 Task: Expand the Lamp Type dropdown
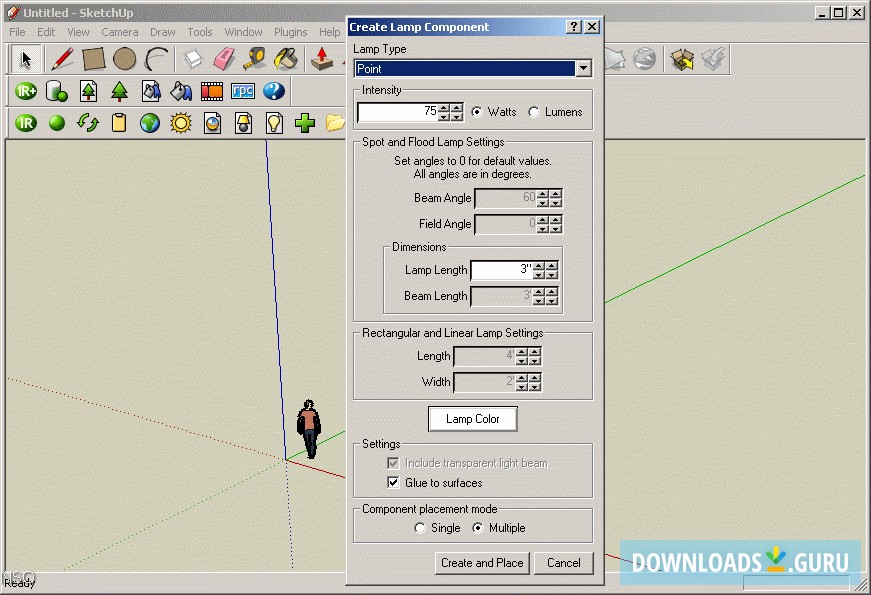point(583,69)
